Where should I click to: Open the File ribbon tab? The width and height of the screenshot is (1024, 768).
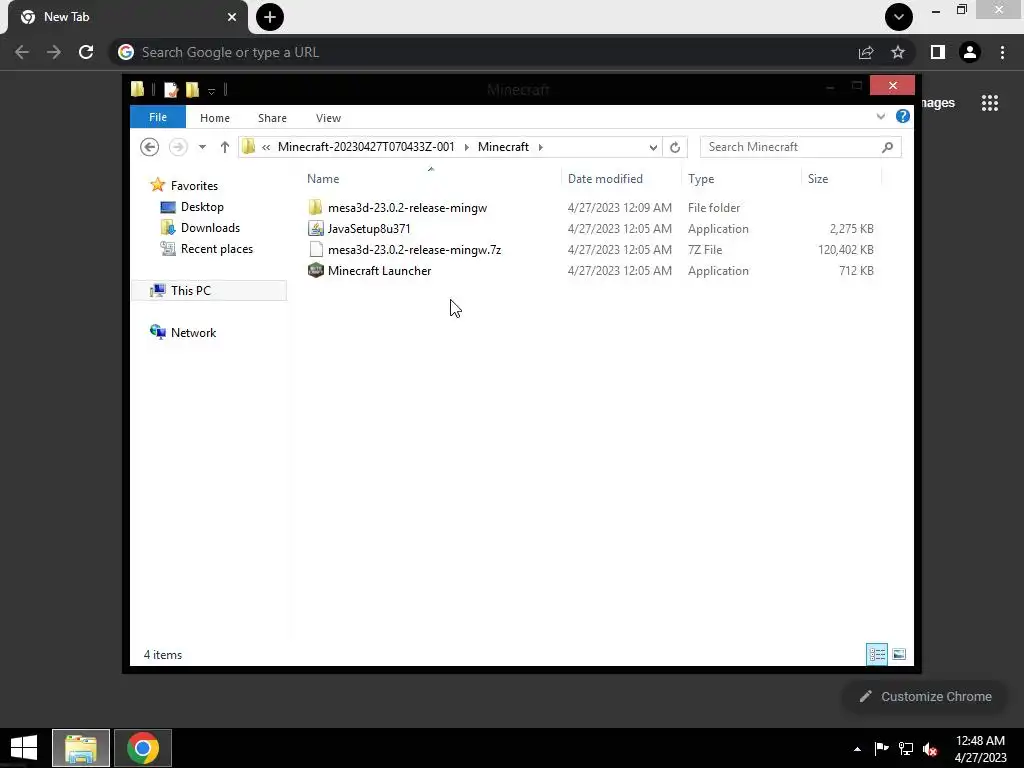pos(158,117)
